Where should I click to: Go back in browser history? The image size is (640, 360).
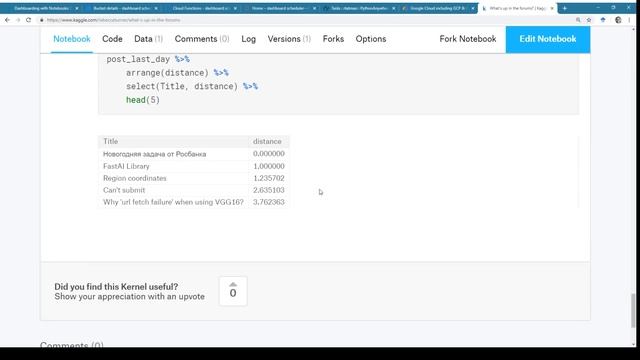[x=7, y=20]
